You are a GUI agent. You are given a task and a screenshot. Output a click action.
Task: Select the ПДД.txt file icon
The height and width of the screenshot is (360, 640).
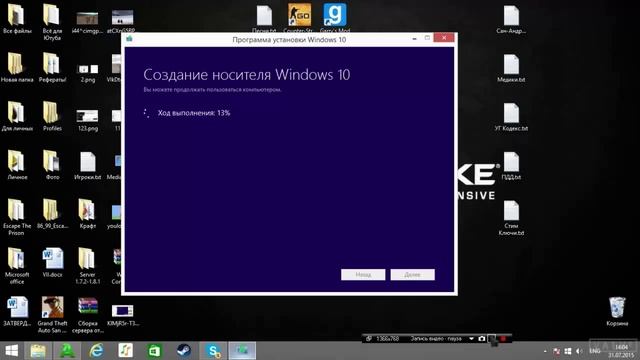pyautogui.click(x=511, y=165)
